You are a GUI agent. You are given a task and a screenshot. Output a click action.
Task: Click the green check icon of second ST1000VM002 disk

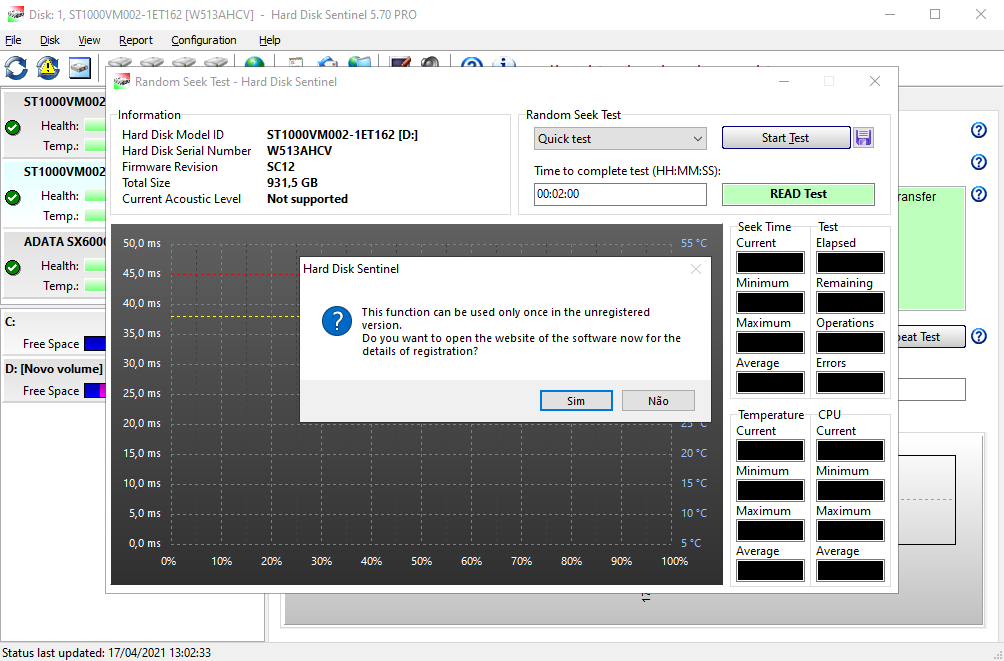pos(13,197)
